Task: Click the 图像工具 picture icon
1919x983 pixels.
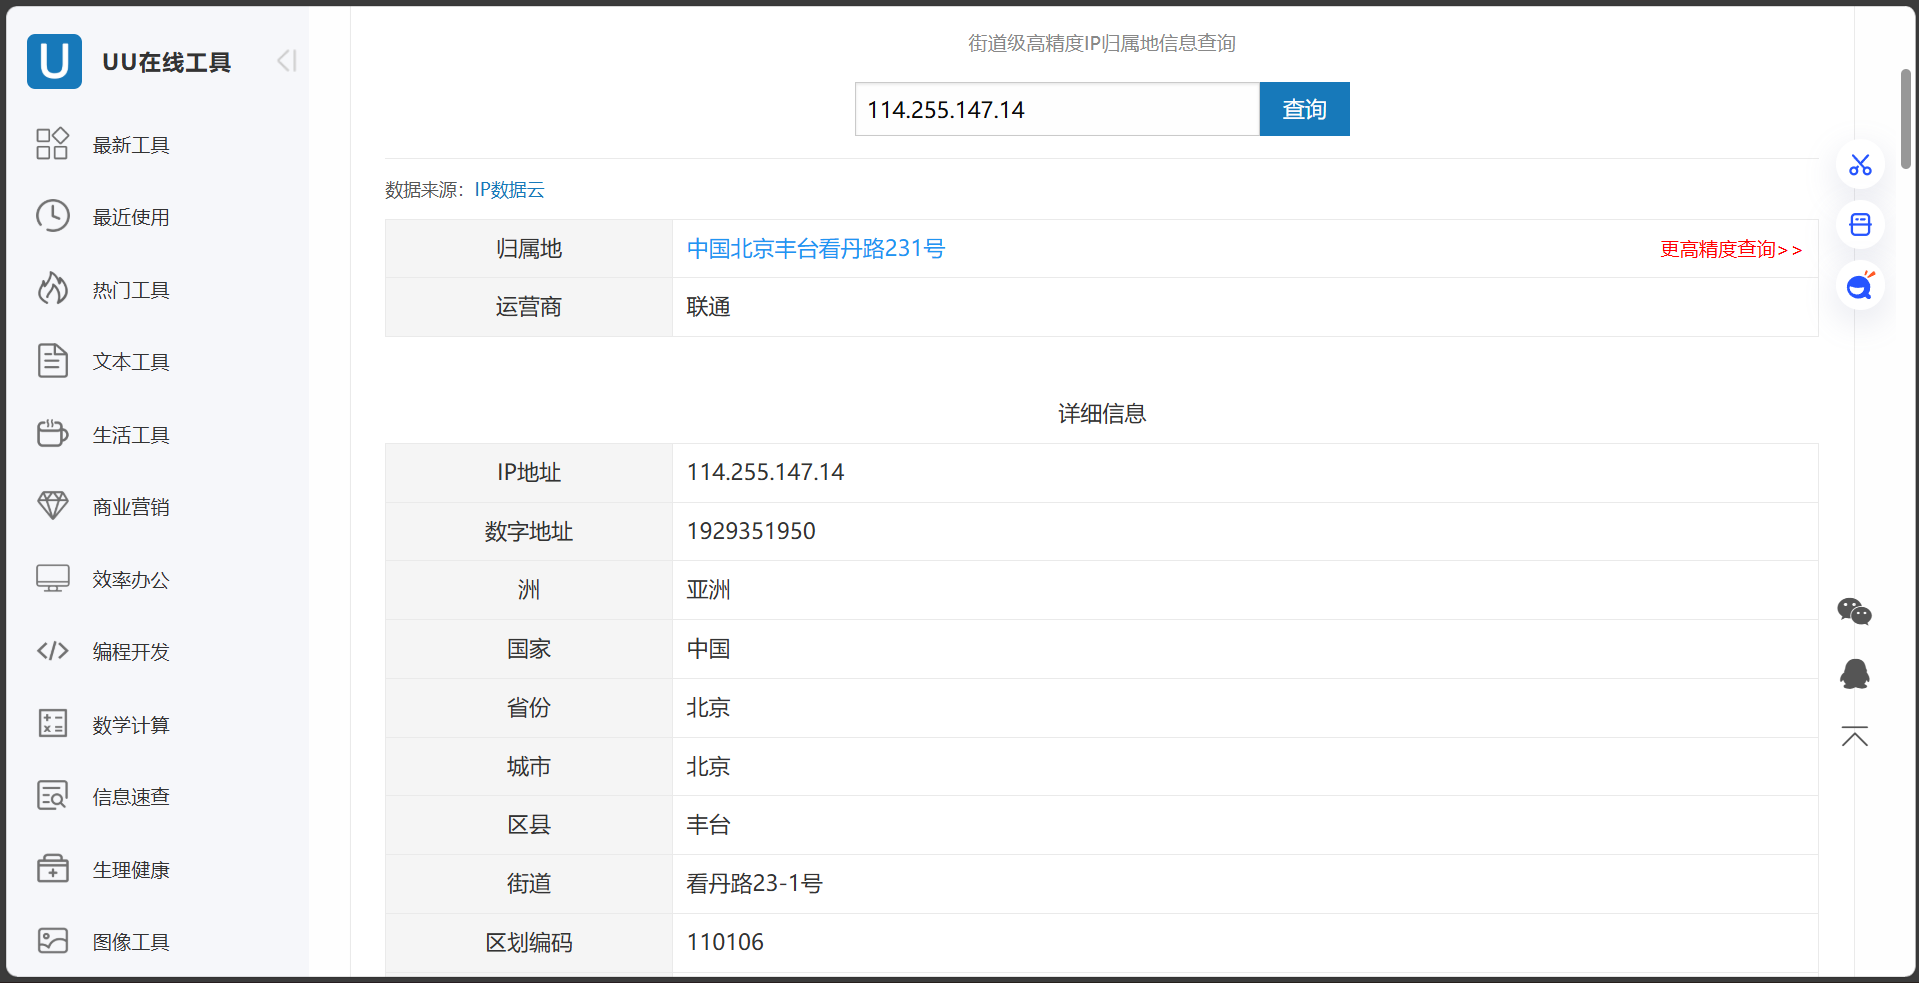Action: [52, 941]
